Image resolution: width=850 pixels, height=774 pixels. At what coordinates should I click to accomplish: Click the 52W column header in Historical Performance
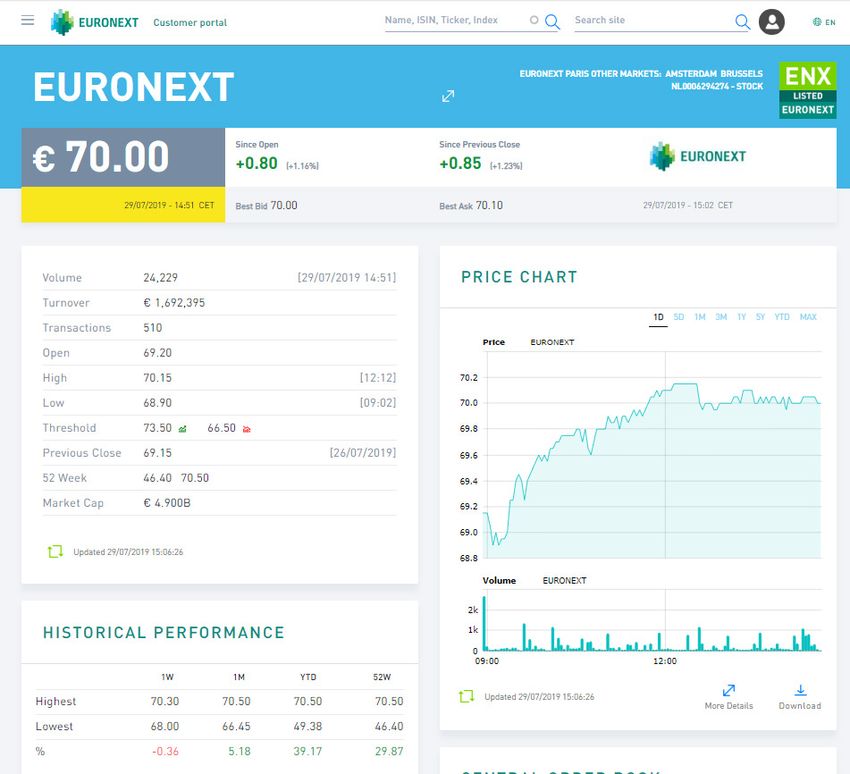382,677
